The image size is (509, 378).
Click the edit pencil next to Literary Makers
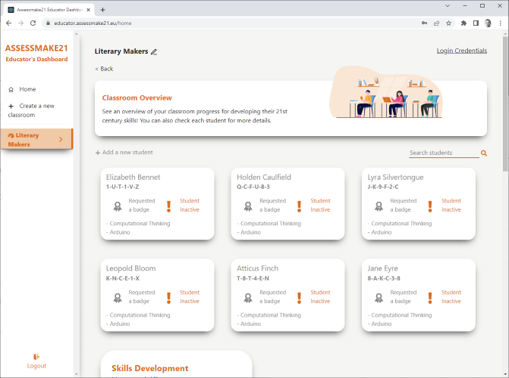(154, 52)
